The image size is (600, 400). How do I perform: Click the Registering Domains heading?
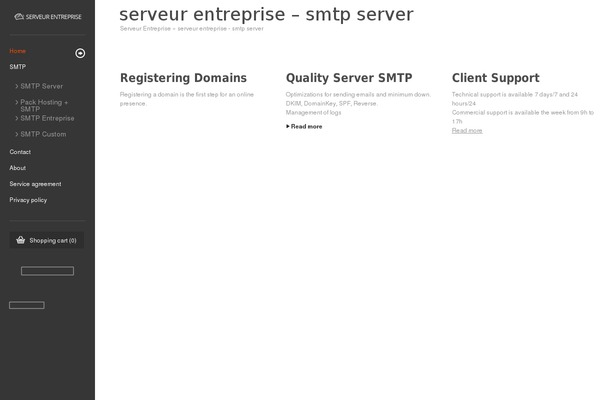[x=183, y=78]
